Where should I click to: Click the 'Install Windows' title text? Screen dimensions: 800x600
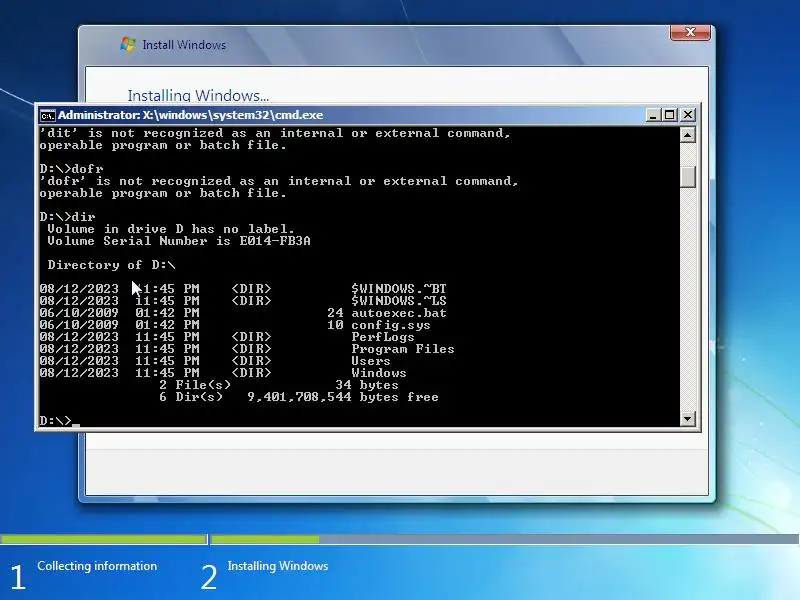click(184, 45)
